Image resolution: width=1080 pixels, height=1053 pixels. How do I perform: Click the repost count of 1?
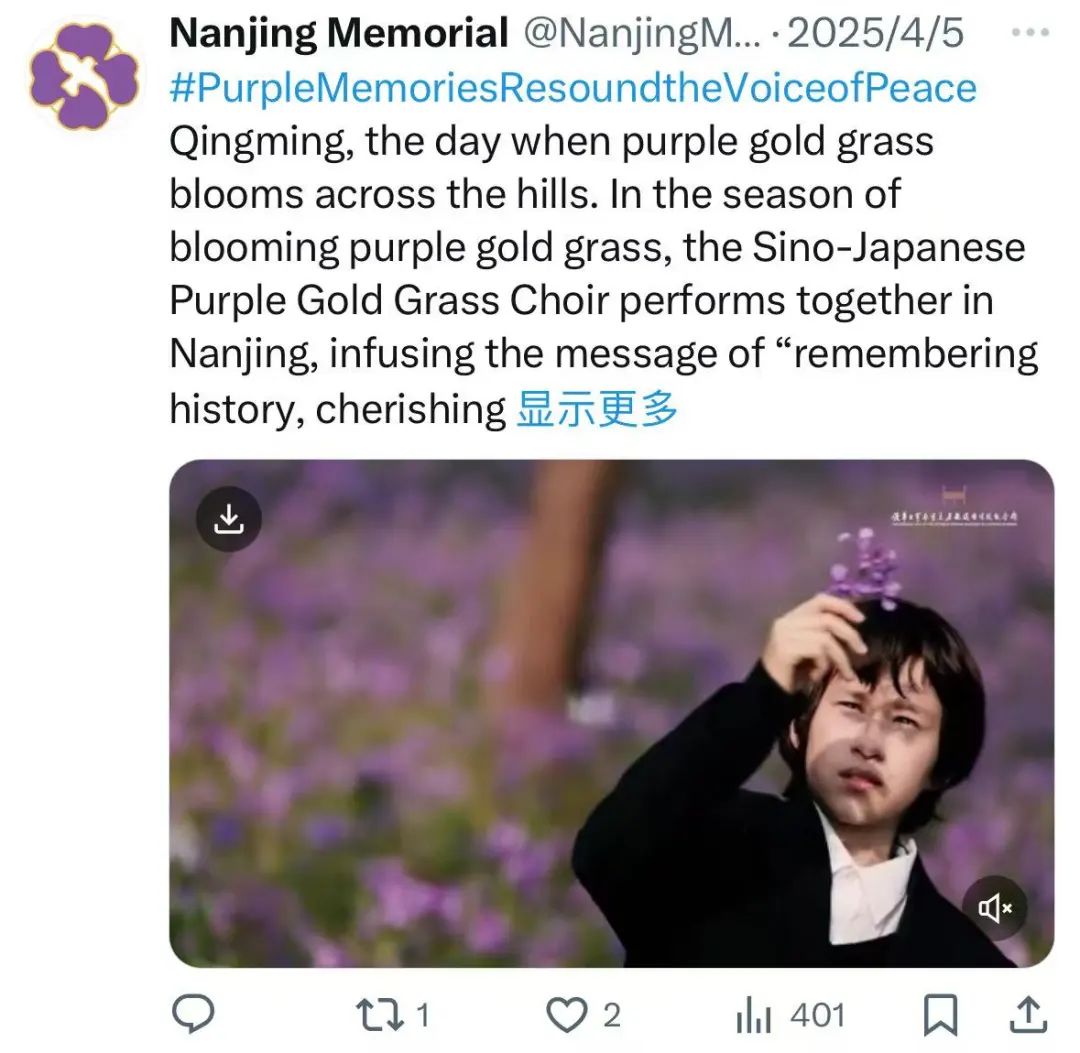421,1016
